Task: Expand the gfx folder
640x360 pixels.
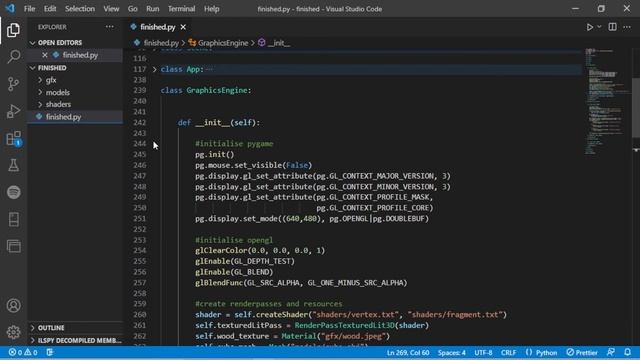Action: coord(51,80)
